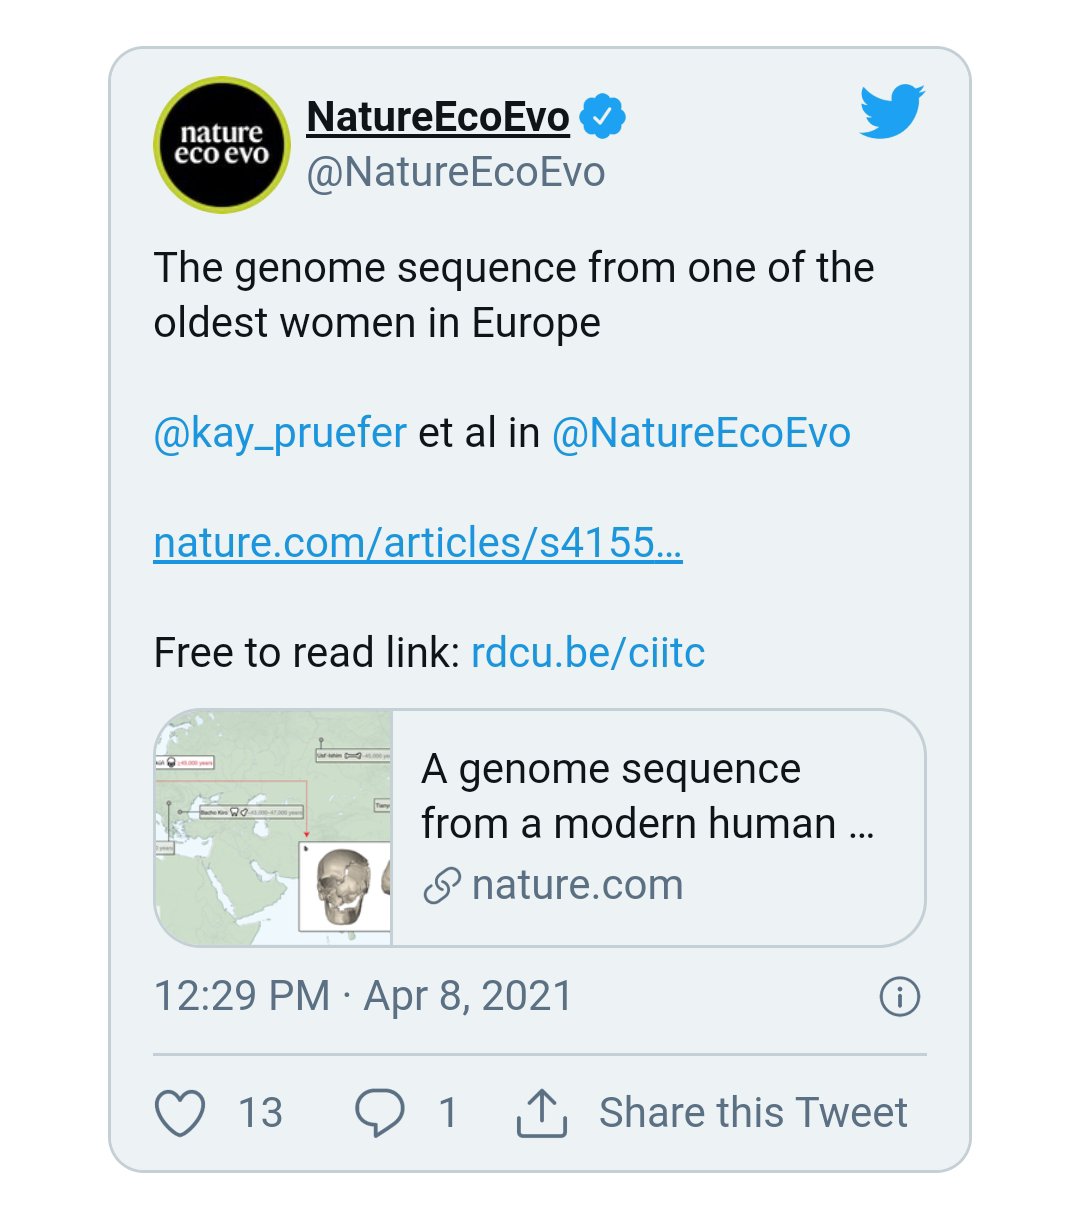Viewport: 1079px width, 1214px height.
Task: Click the Twitter bird logo
Action: [x=891, y=111]
